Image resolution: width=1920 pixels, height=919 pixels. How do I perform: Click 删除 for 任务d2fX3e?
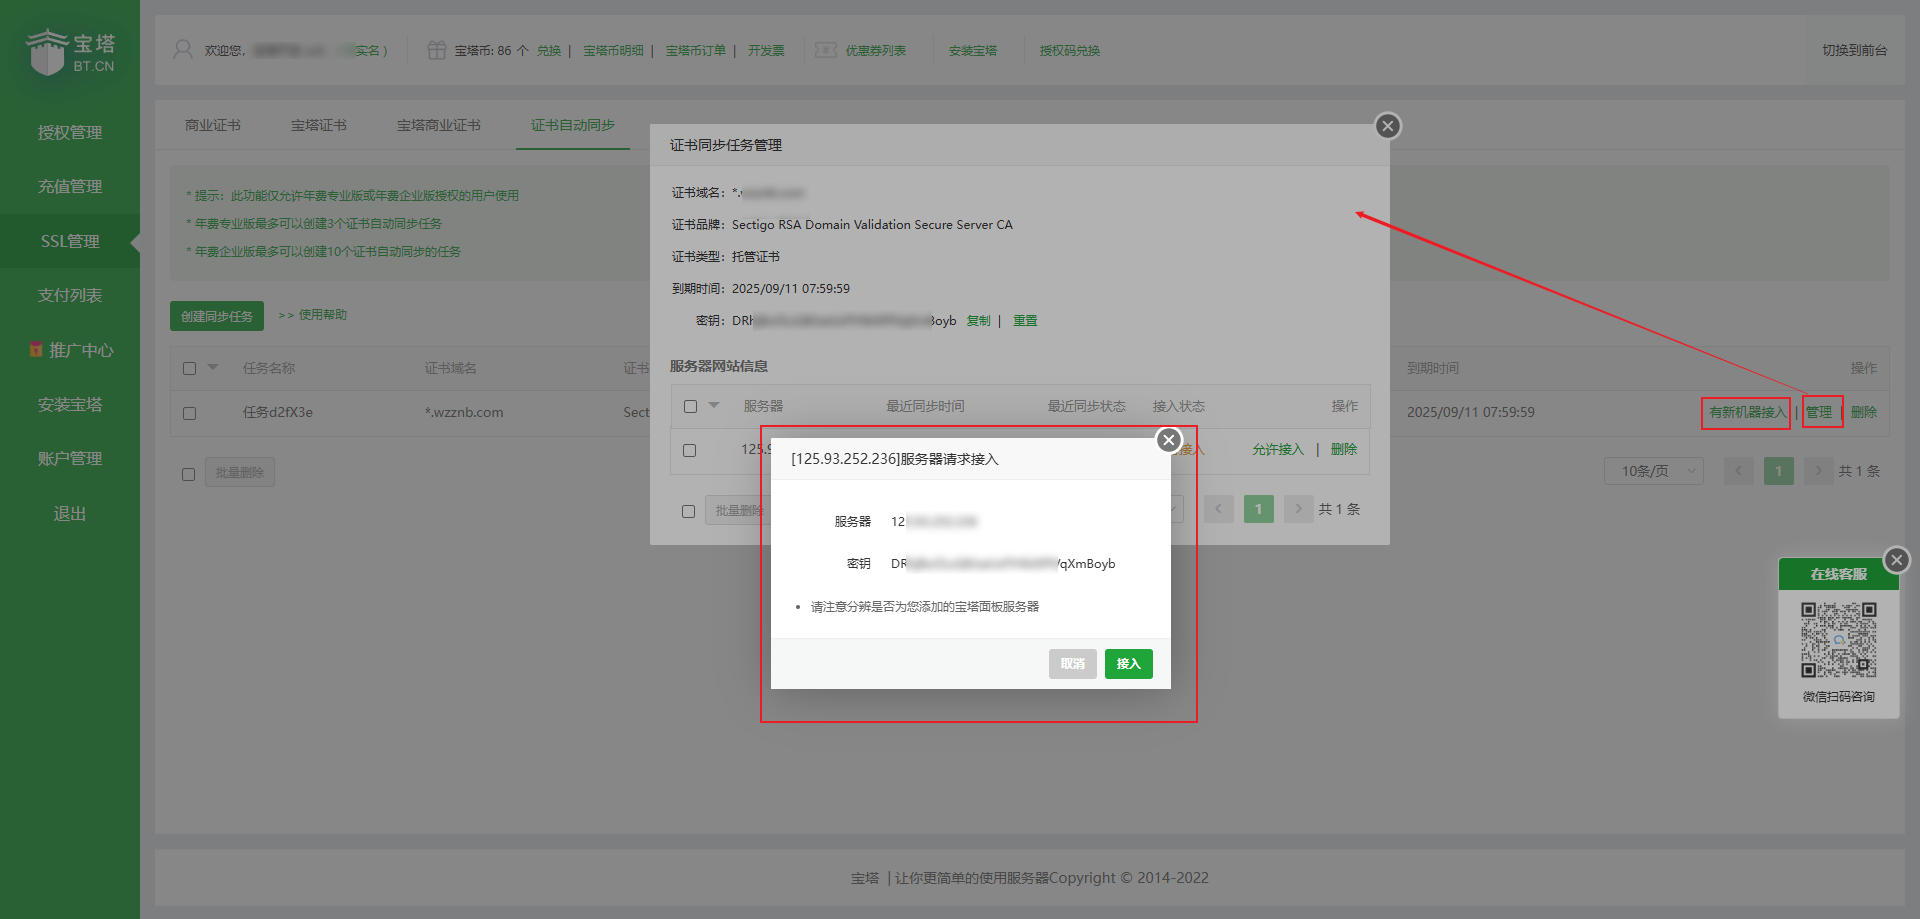(1864, 412)
